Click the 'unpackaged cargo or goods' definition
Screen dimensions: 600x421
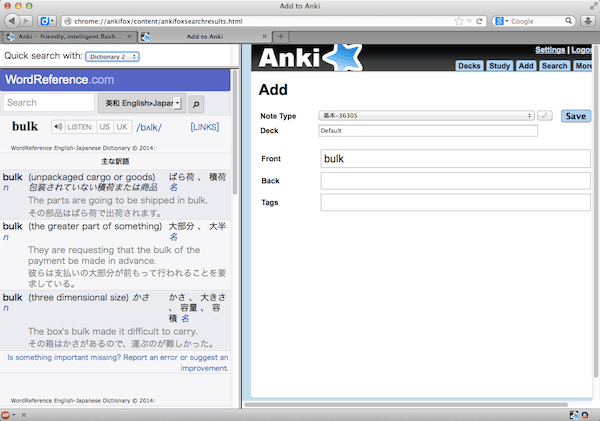coord(92,177)
